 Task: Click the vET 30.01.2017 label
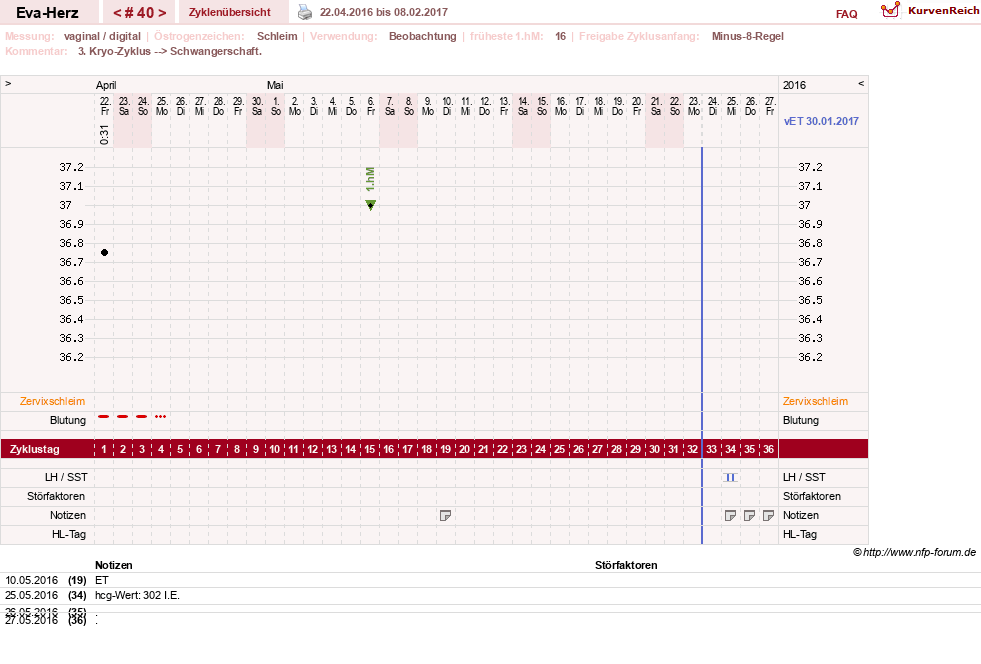click(821, 121)
